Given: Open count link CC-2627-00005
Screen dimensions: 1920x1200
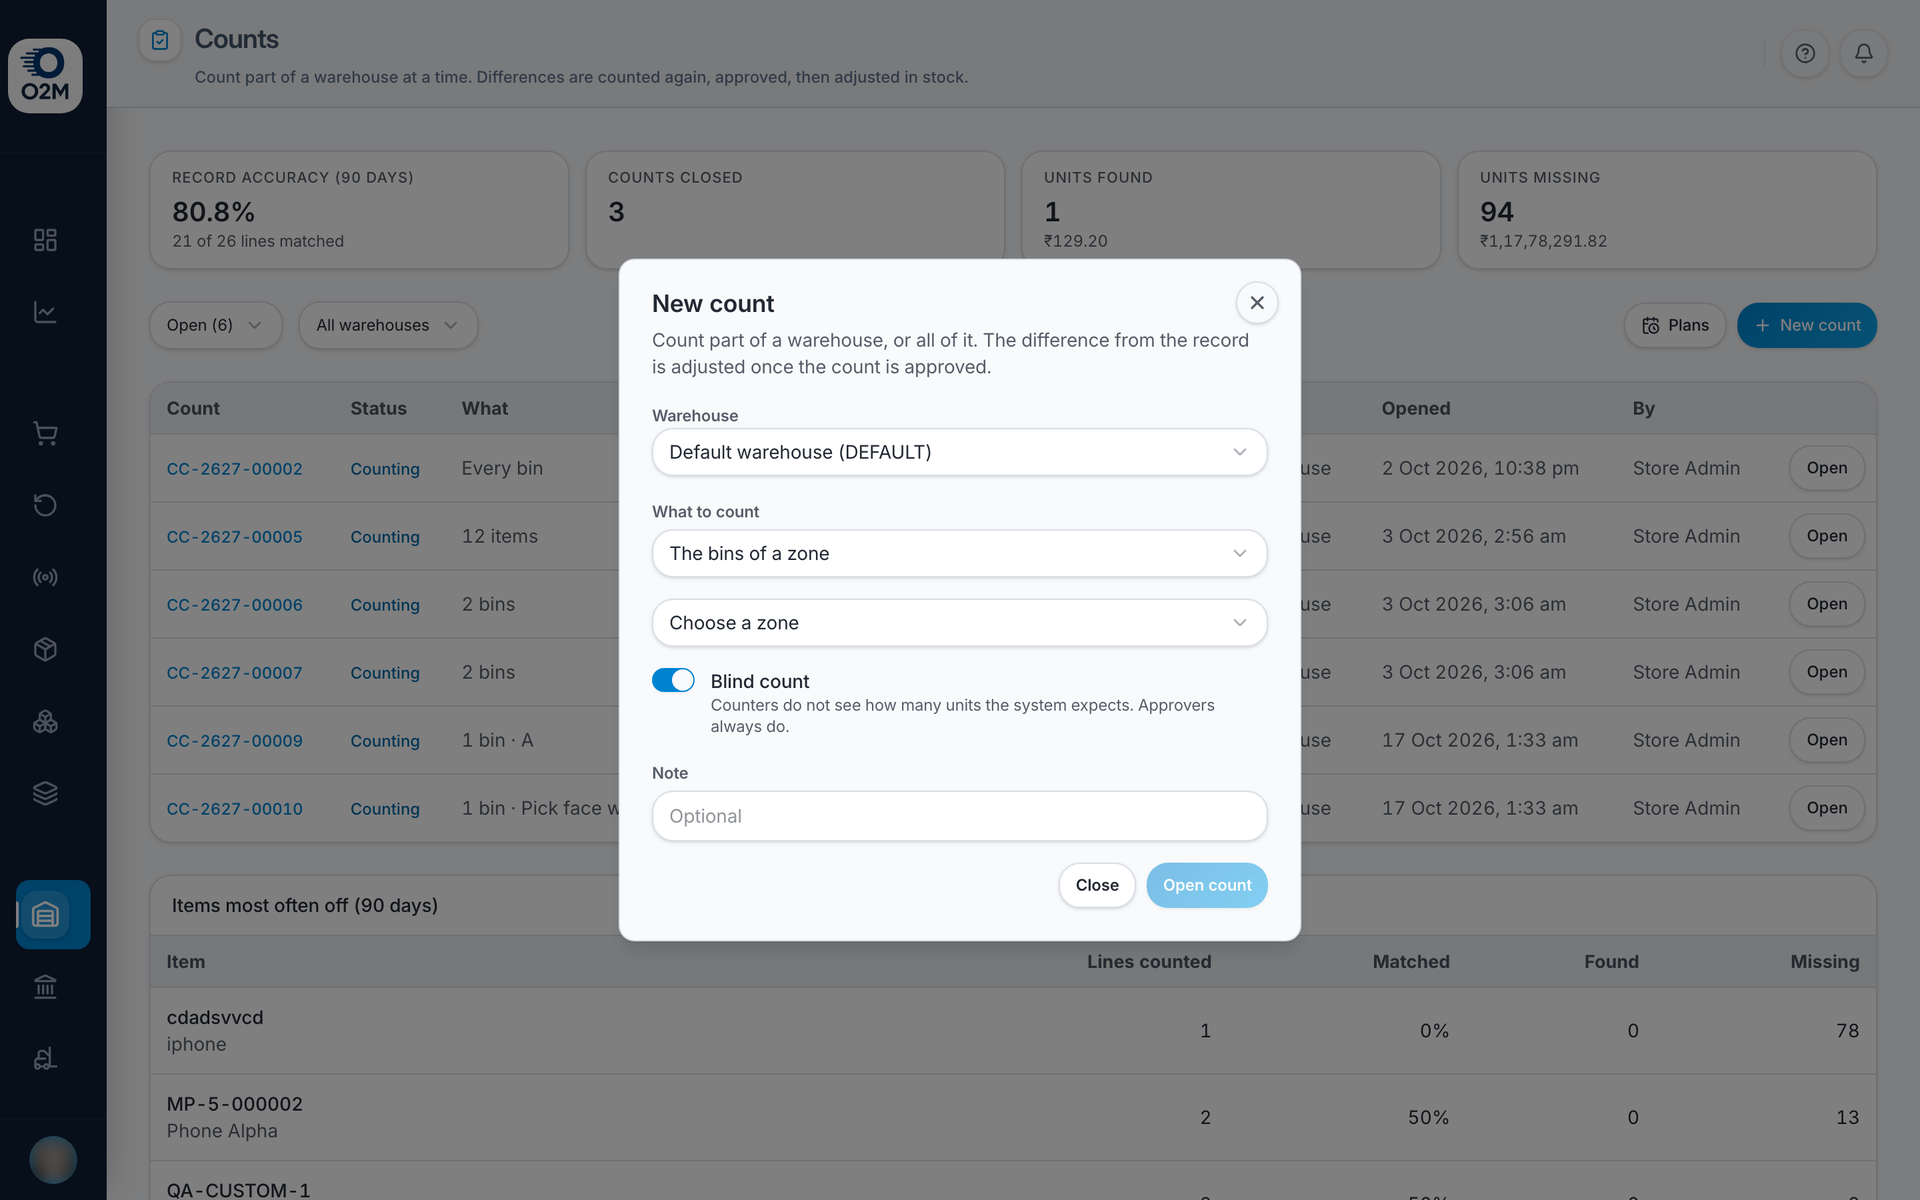Looking at the screenshot, I should (x=234, y=537).
